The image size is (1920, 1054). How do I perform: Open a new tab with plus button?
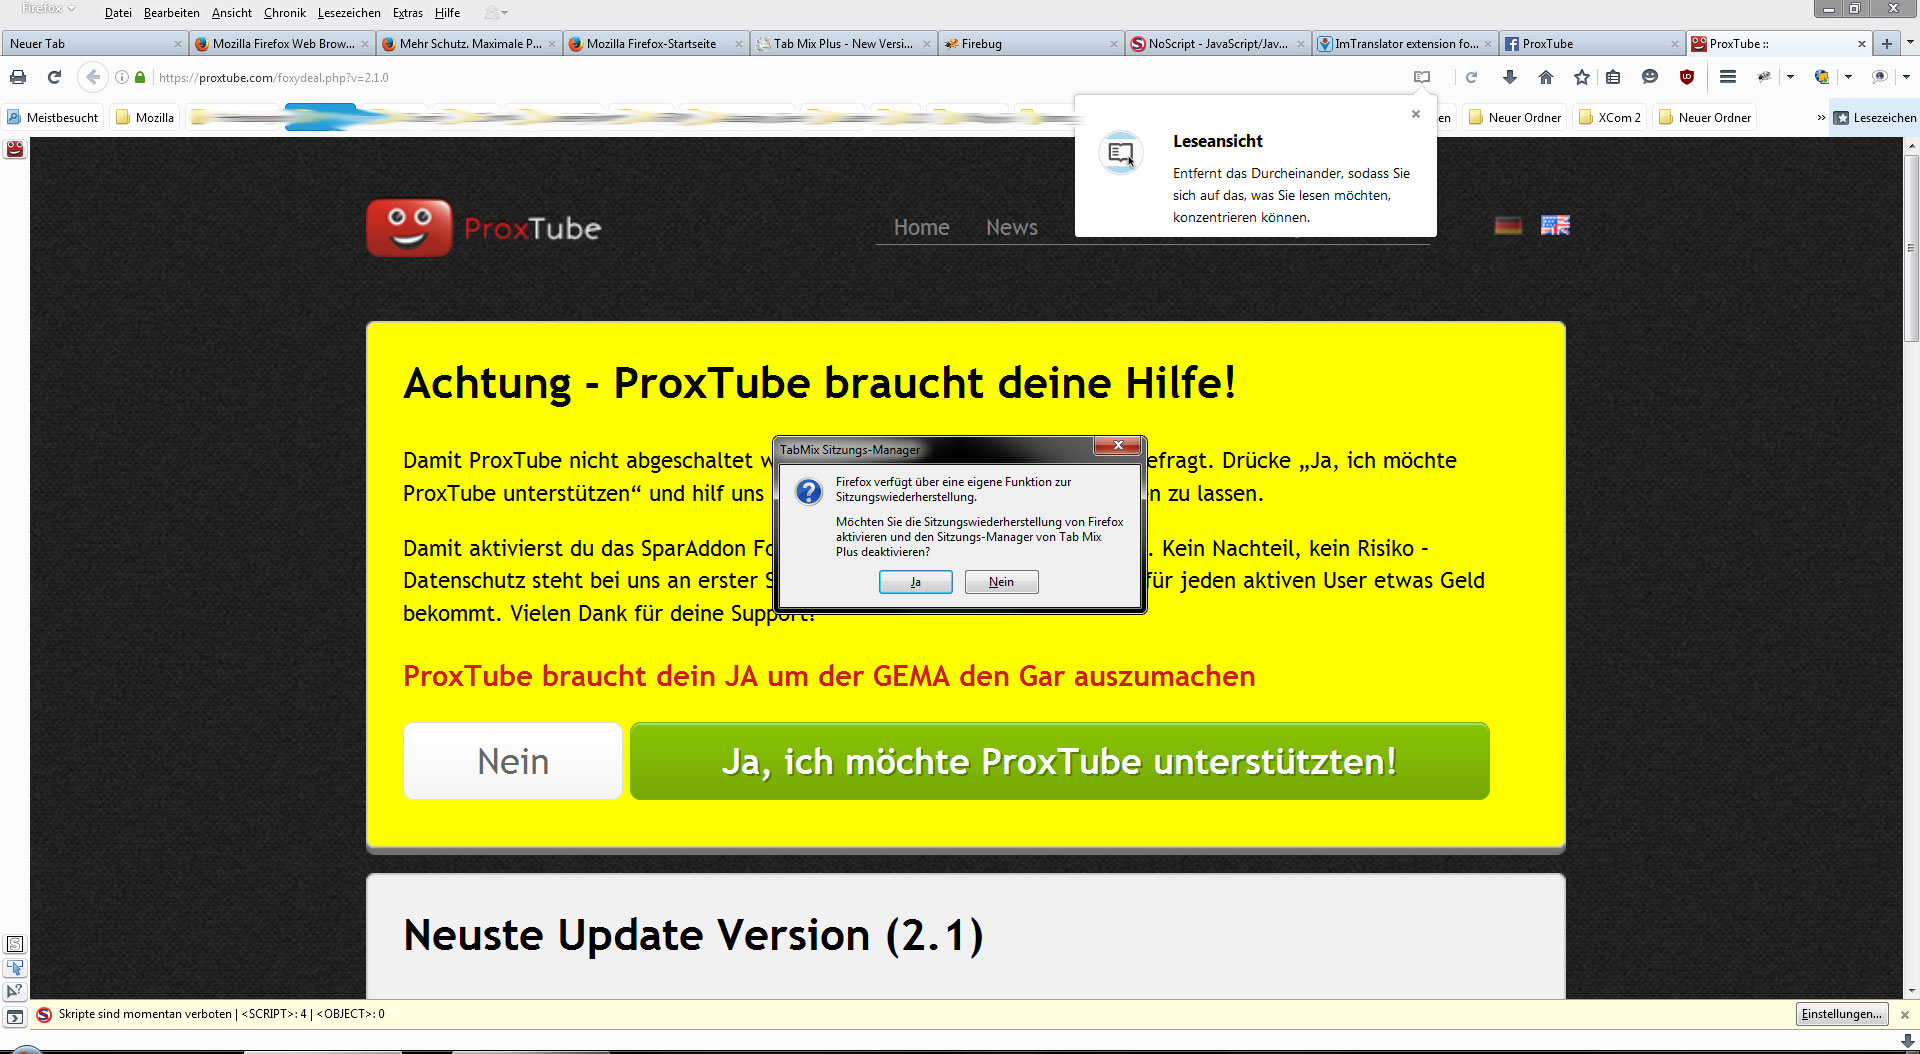click(1886, 44)
